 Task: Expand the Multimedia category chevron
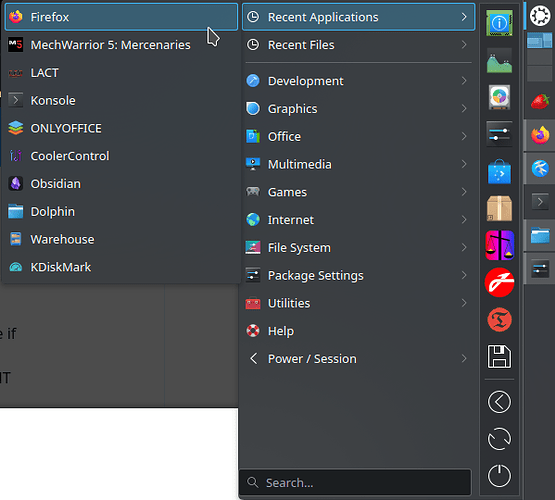[464, 164]
